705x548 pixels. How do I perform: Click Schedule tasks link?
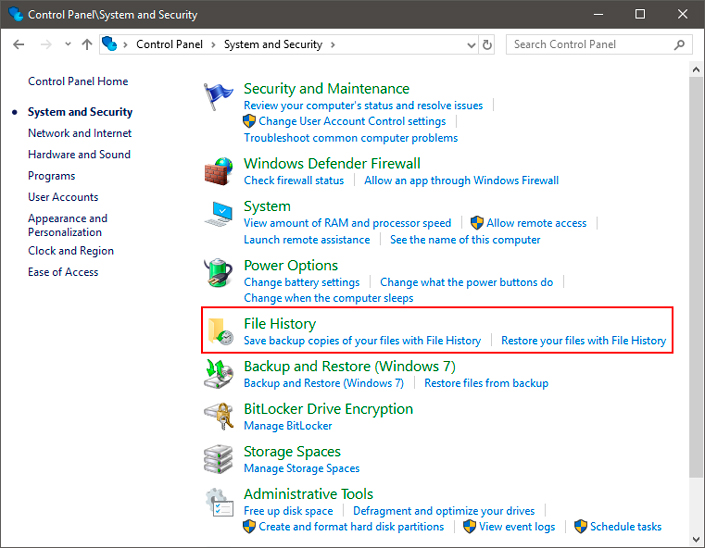click(625, 527)
